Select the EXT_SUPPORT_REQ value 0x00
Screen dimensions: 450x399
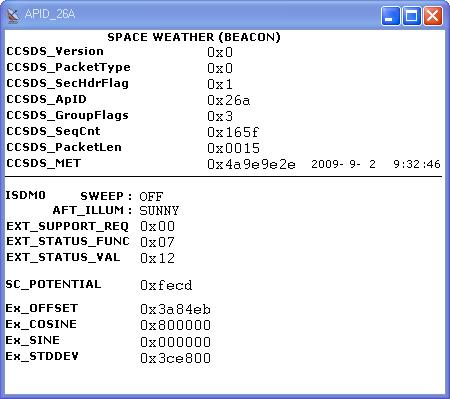click(x=157, y=226)
